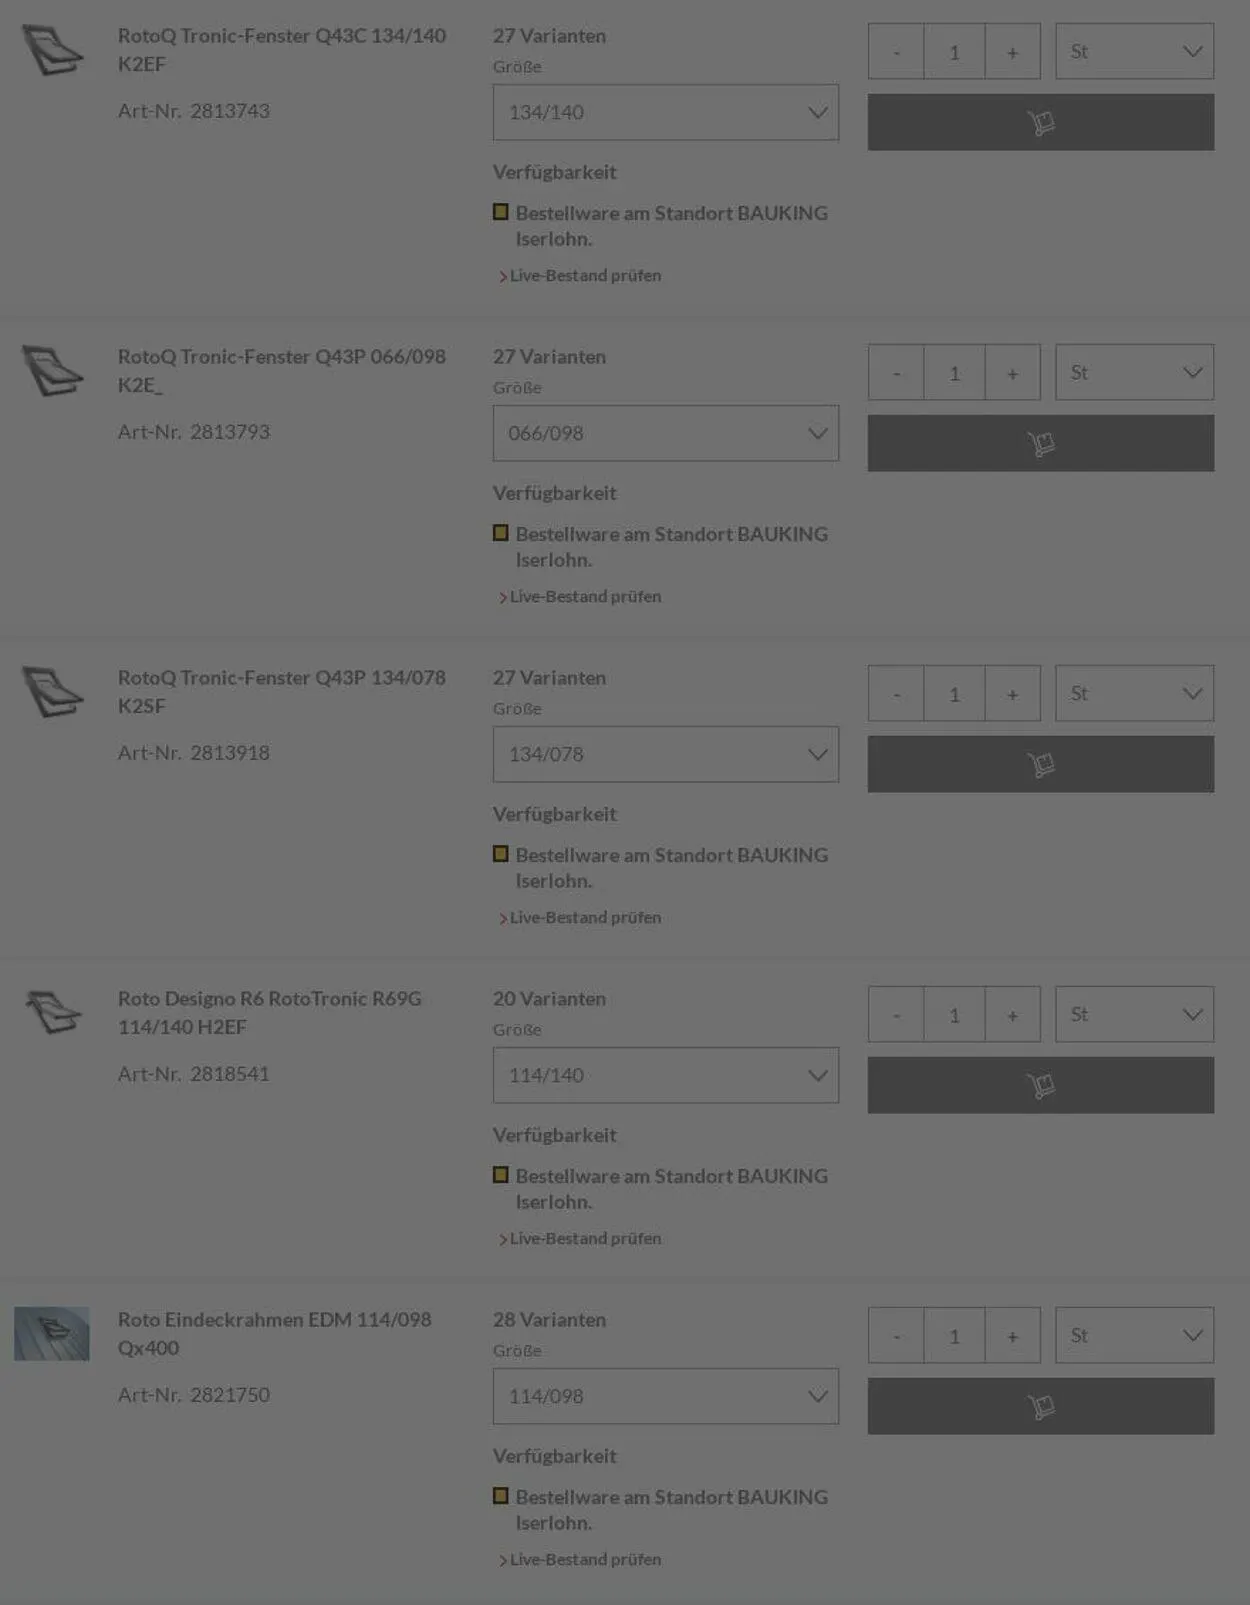The image size is (1250, 1605).
Task: Add RotoQ Q43P 134/078 to cart
Action: pyautogui.click(x=1040, y=764)
